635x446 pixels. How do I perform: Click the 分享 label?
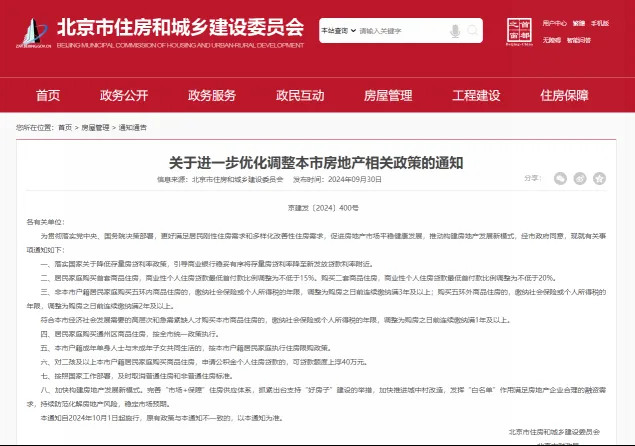click(533, 178)
